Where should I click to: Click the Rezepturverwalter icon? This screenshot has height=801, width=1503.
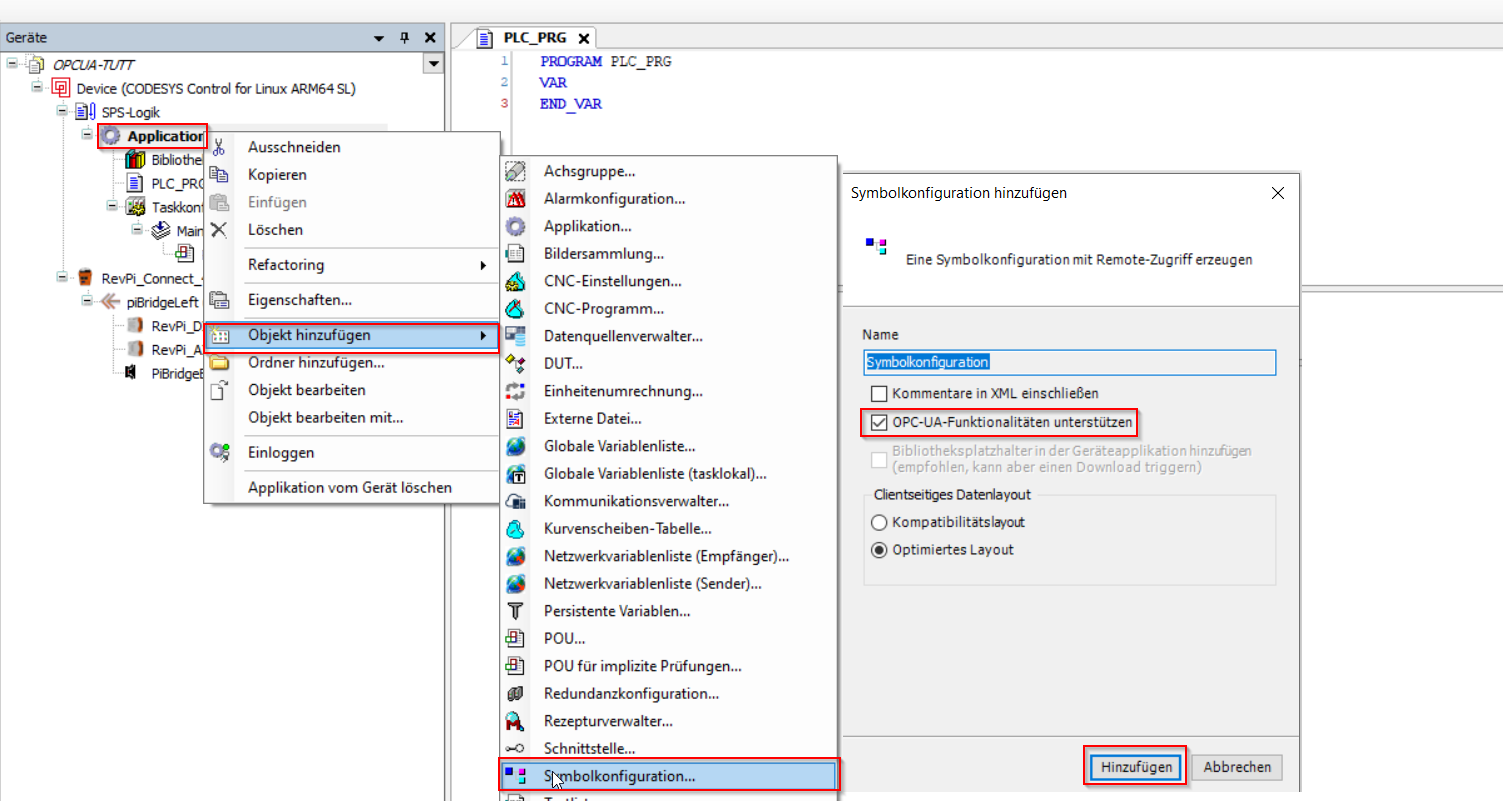(516, 720)
